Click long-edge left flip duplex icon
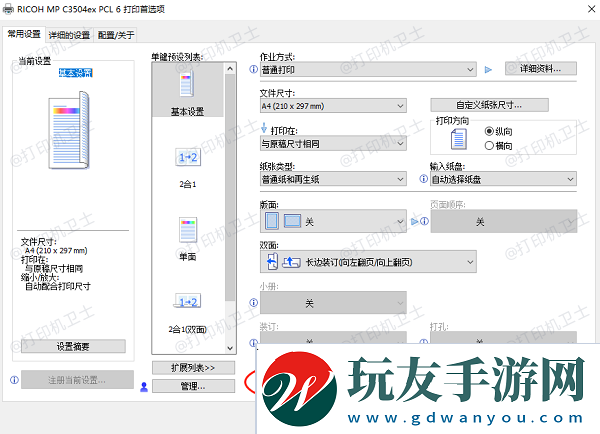 tap(272, 262)
